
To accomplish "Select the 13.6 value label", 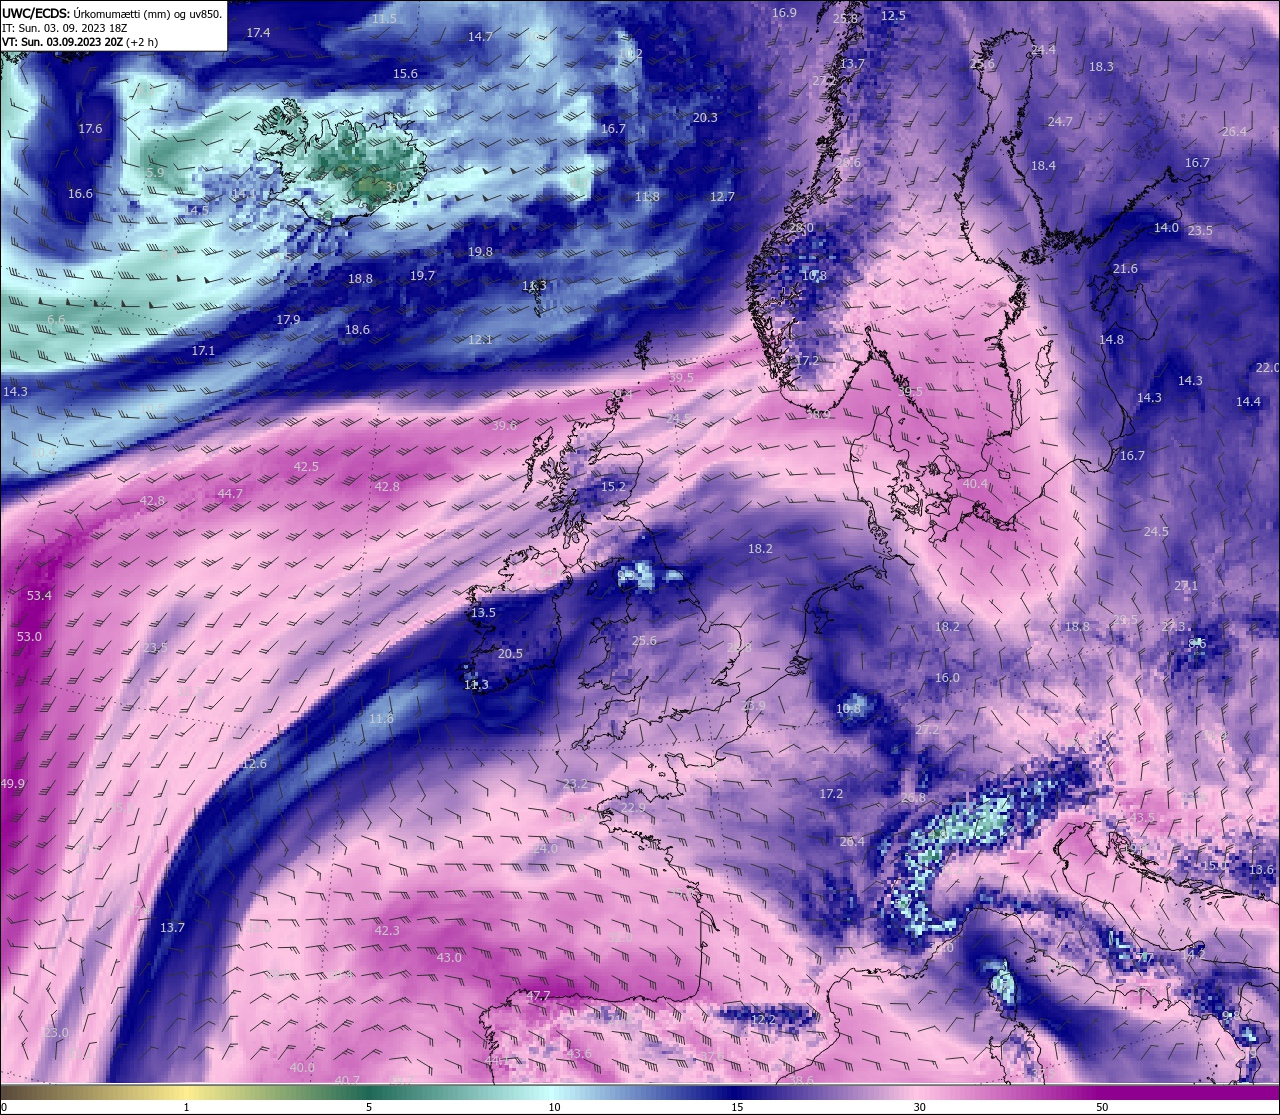I will 1263,869.
